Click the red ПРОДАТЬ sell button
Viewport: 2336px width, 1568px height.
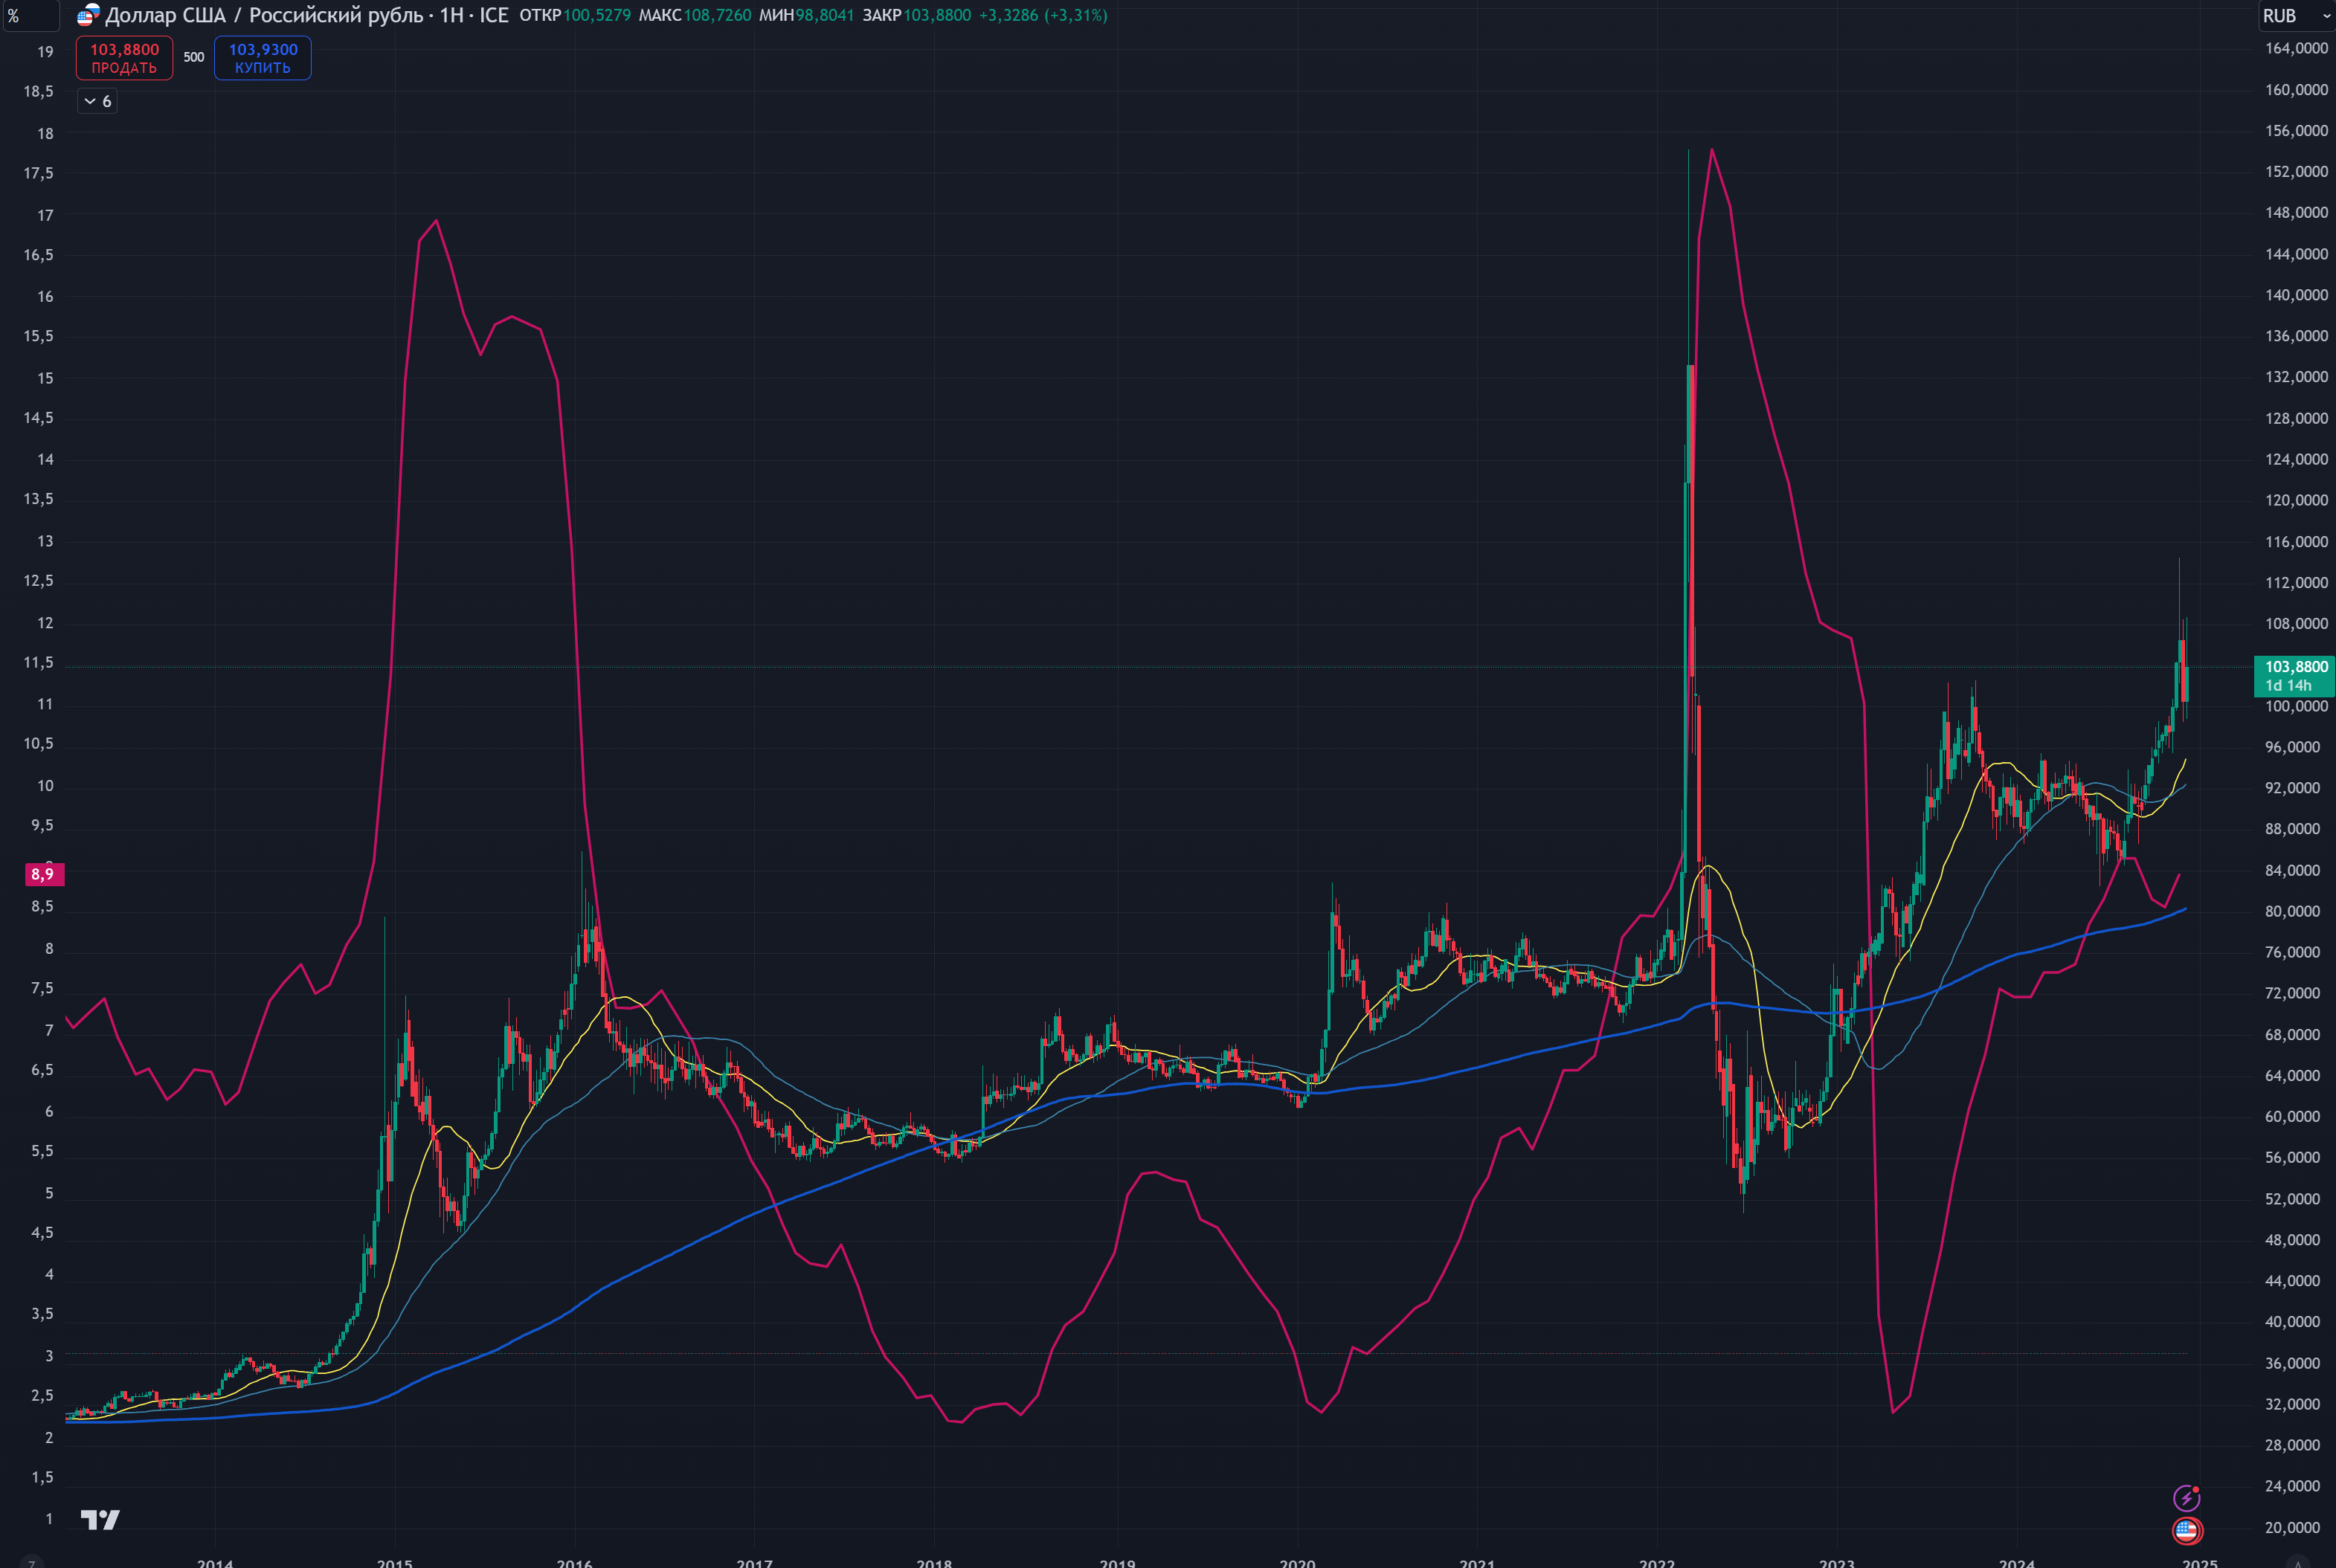pos(124,58)
